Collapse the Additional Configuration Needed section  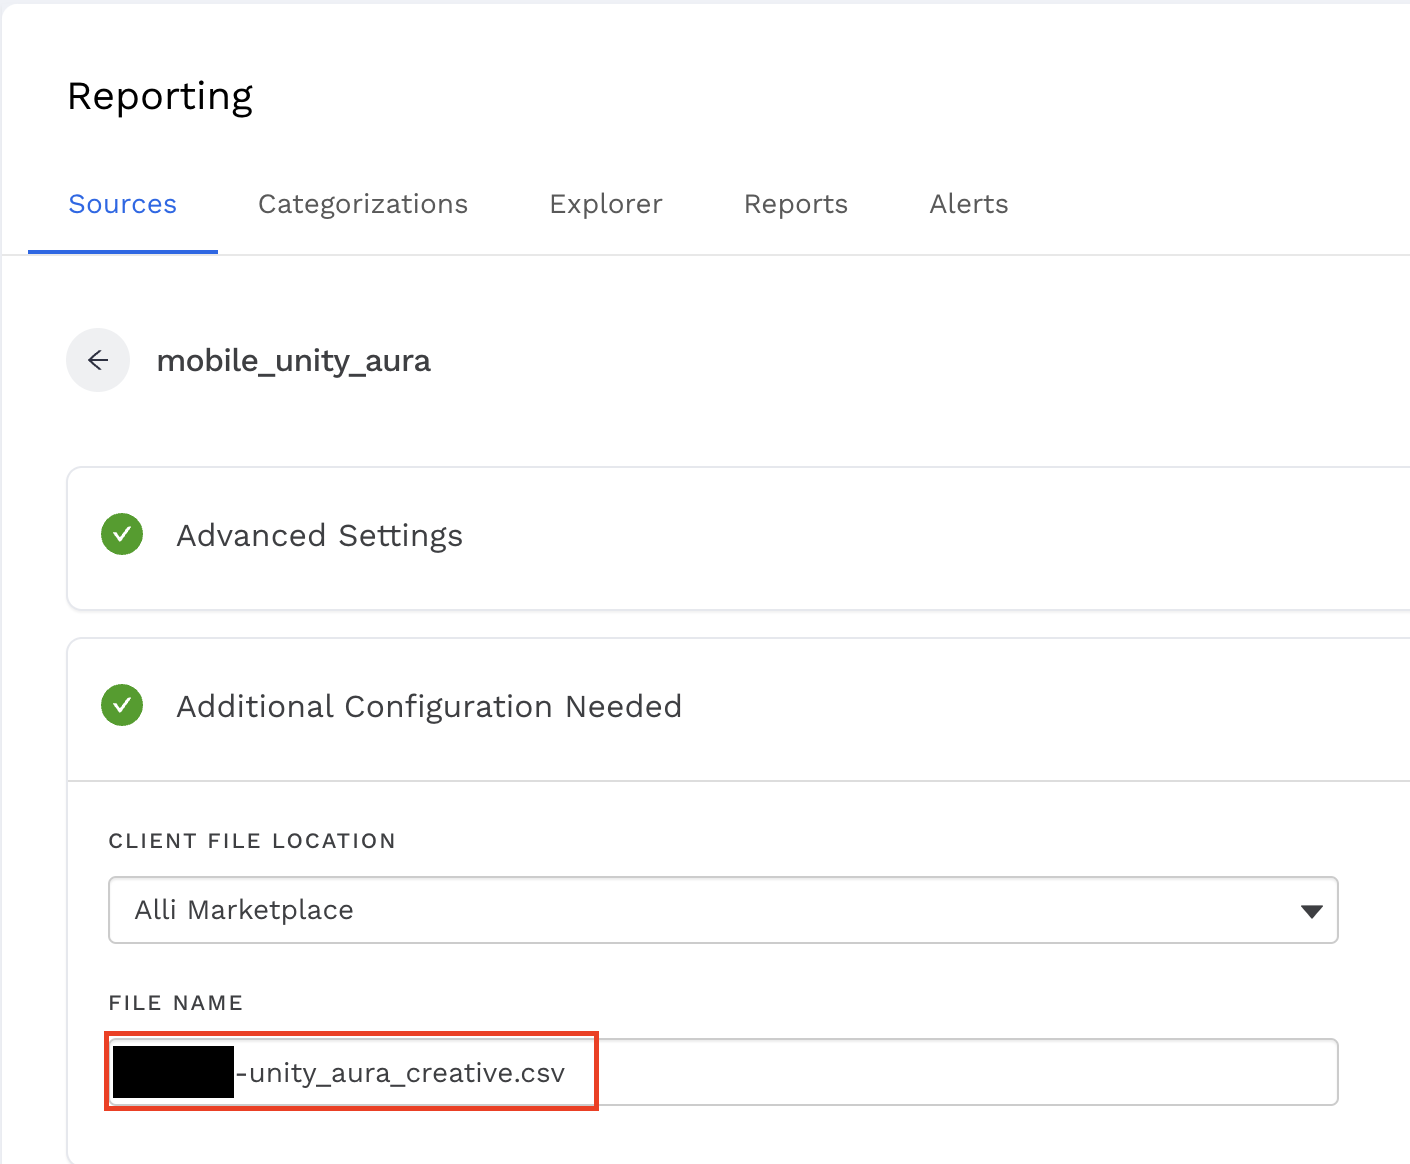pyautogui.click(x=429, y=707)
